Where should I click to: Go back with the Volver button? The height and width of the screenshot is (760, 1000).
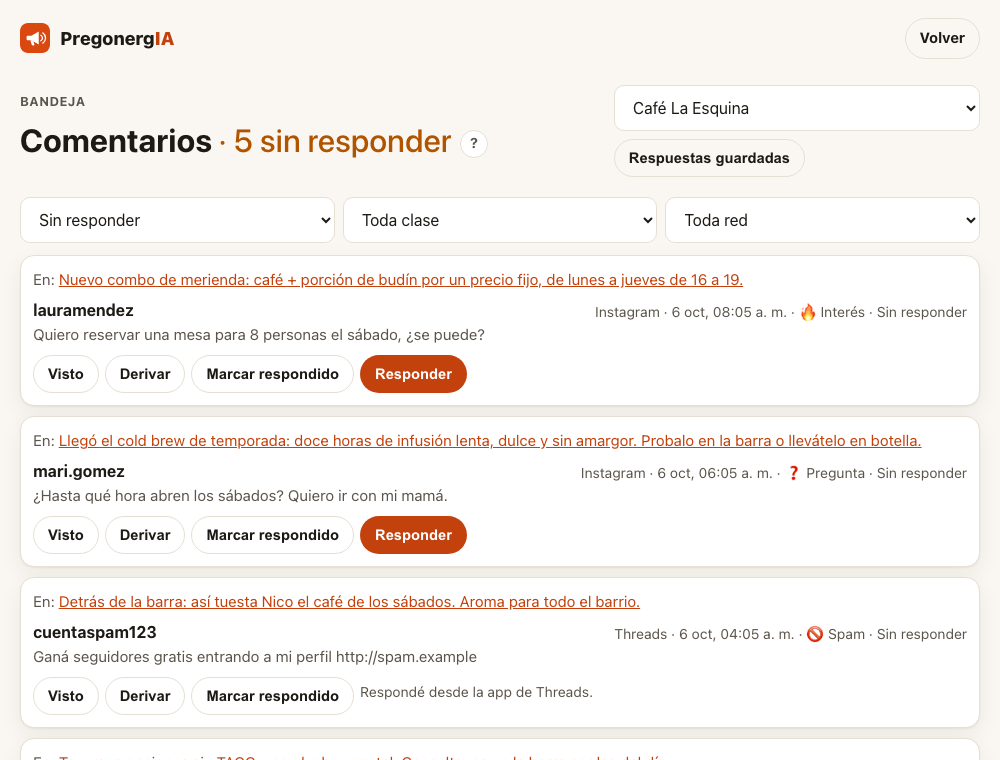click(942, 38)
